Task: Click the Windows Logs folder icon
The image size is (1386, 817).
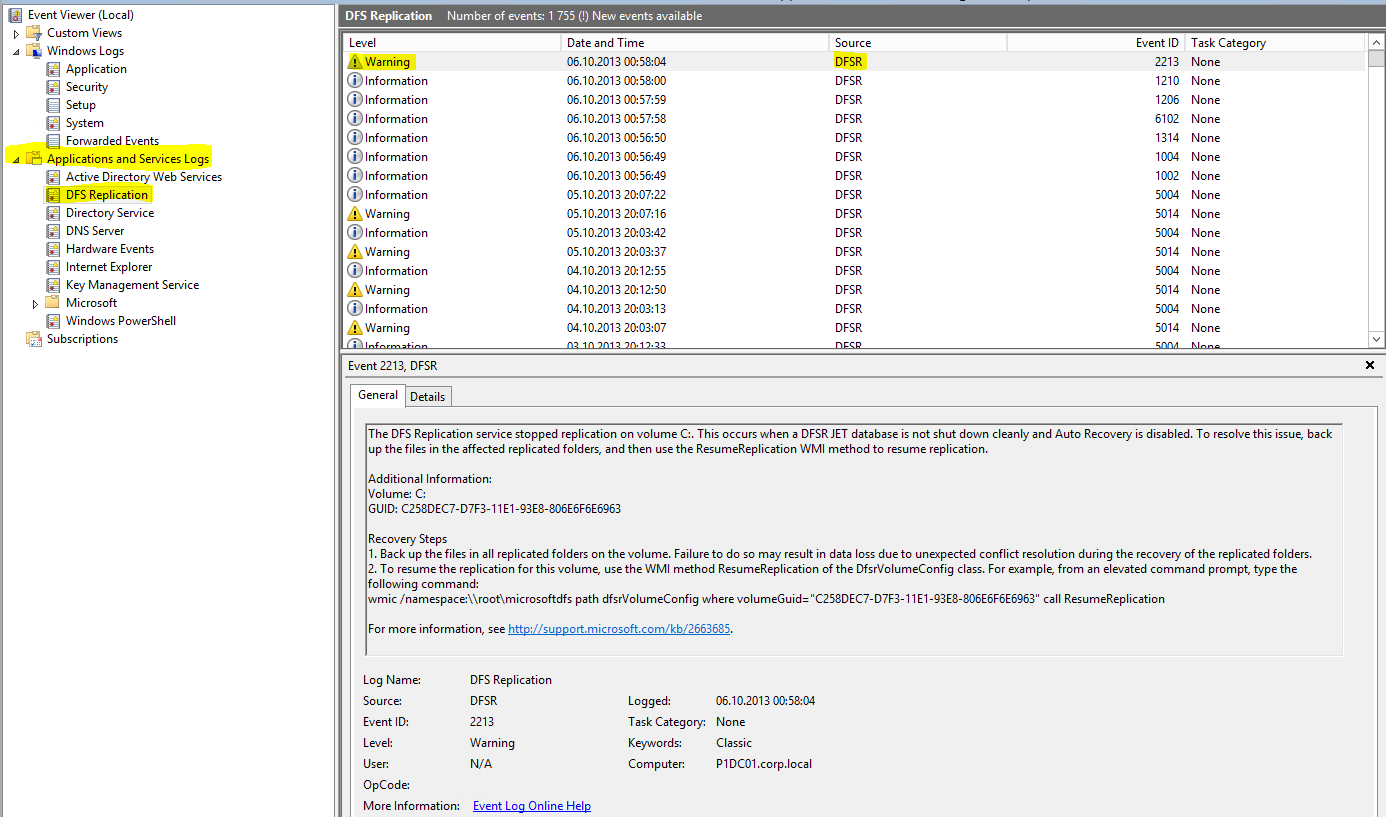Action: (x=34, y=51)
